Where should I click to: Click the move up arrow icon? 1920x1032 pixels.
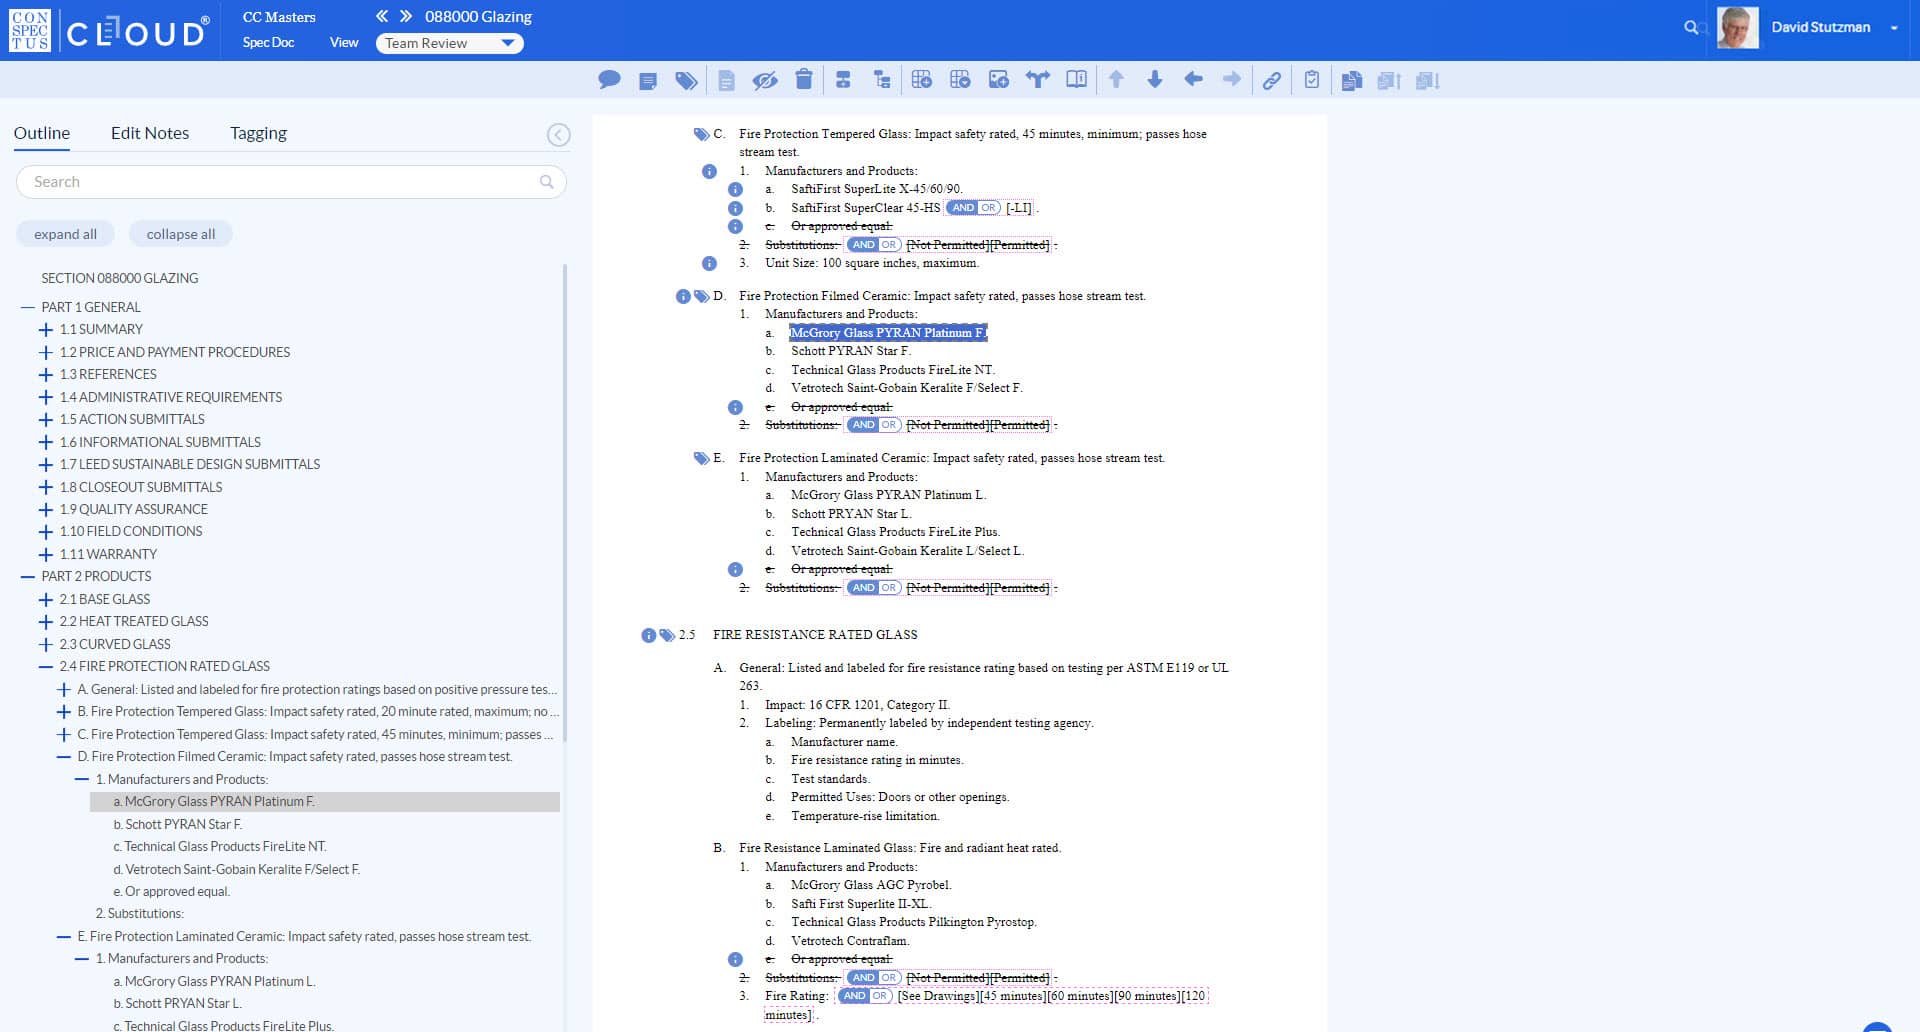(1116, 80)
